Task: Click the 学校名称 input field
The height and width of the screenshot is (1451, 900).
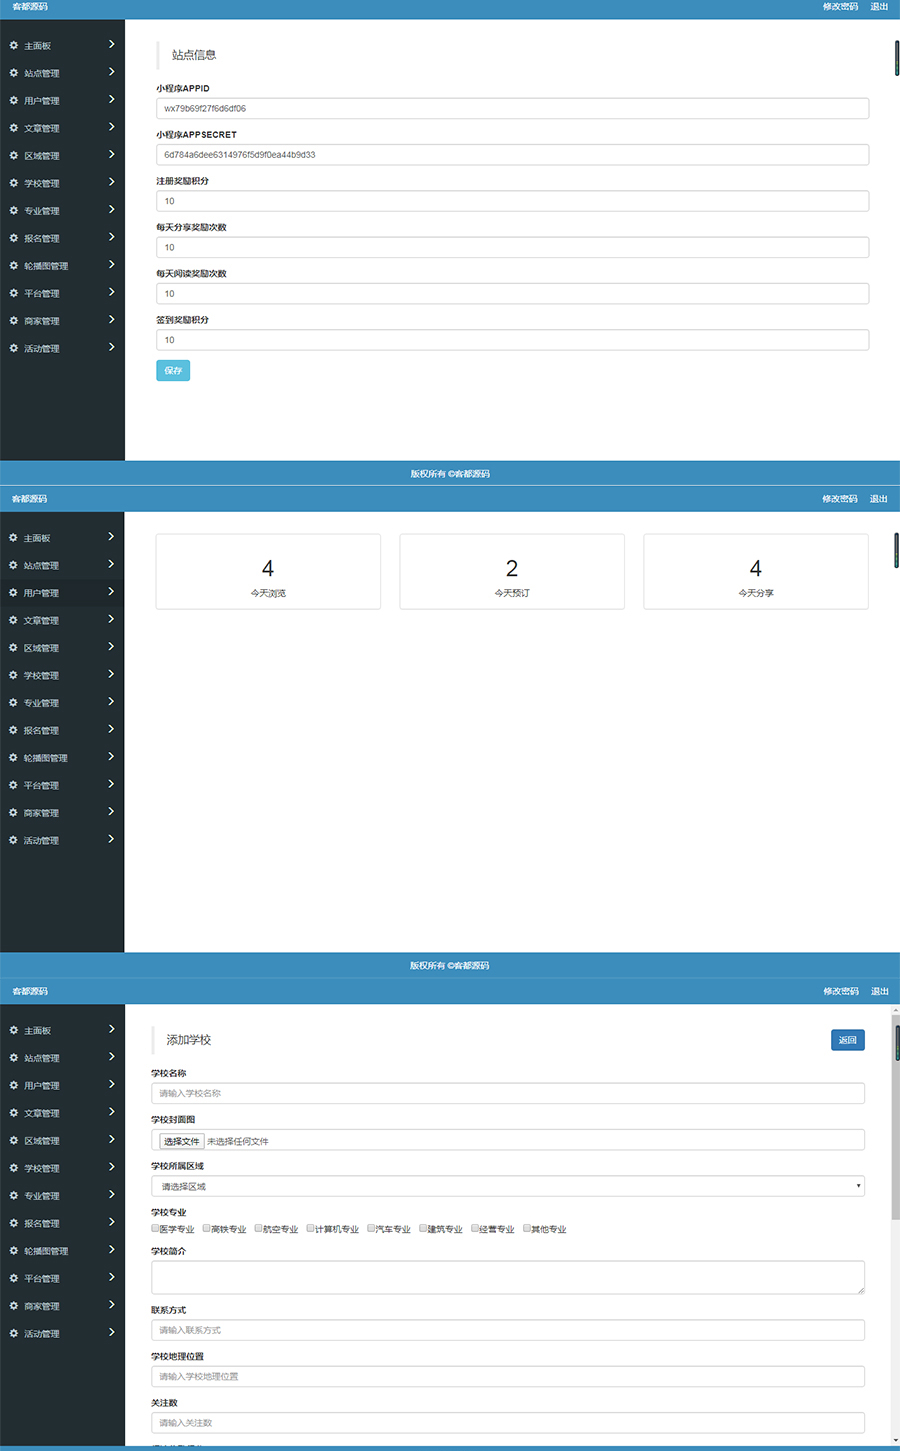Action: coord(507,1093)
